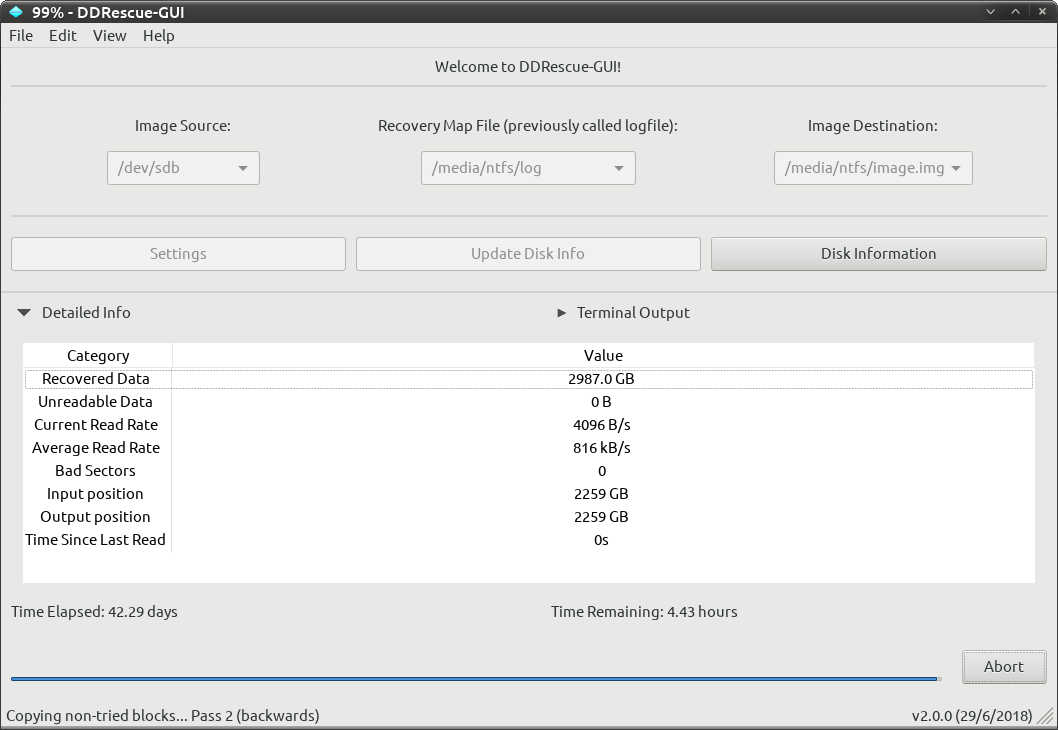Click the 816 kB/s value cell
1058x730 pixels.
[x=601, y=448]
